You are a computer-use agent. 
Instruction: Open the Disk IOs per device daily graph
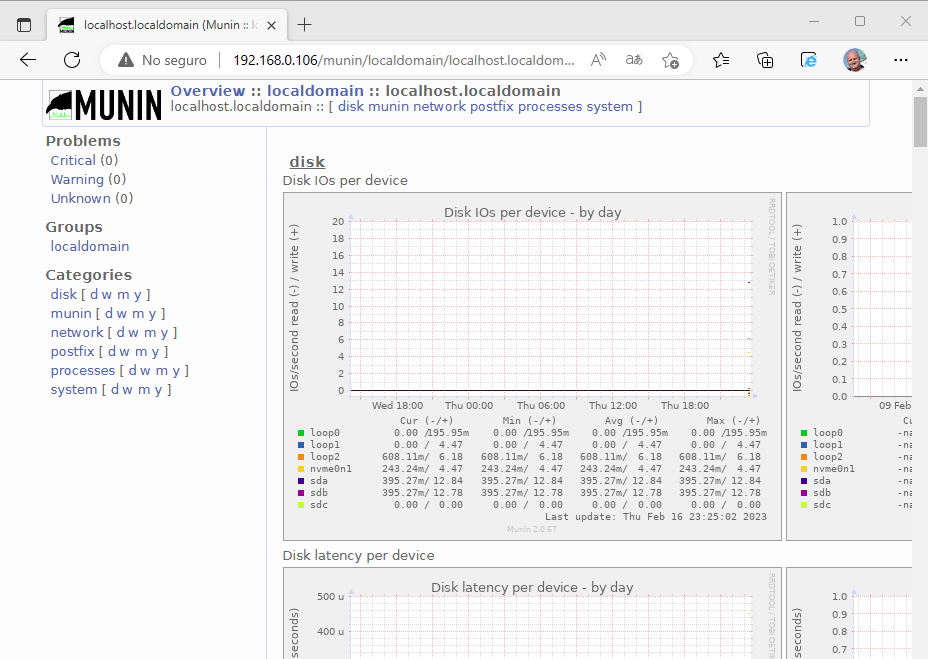532,366
